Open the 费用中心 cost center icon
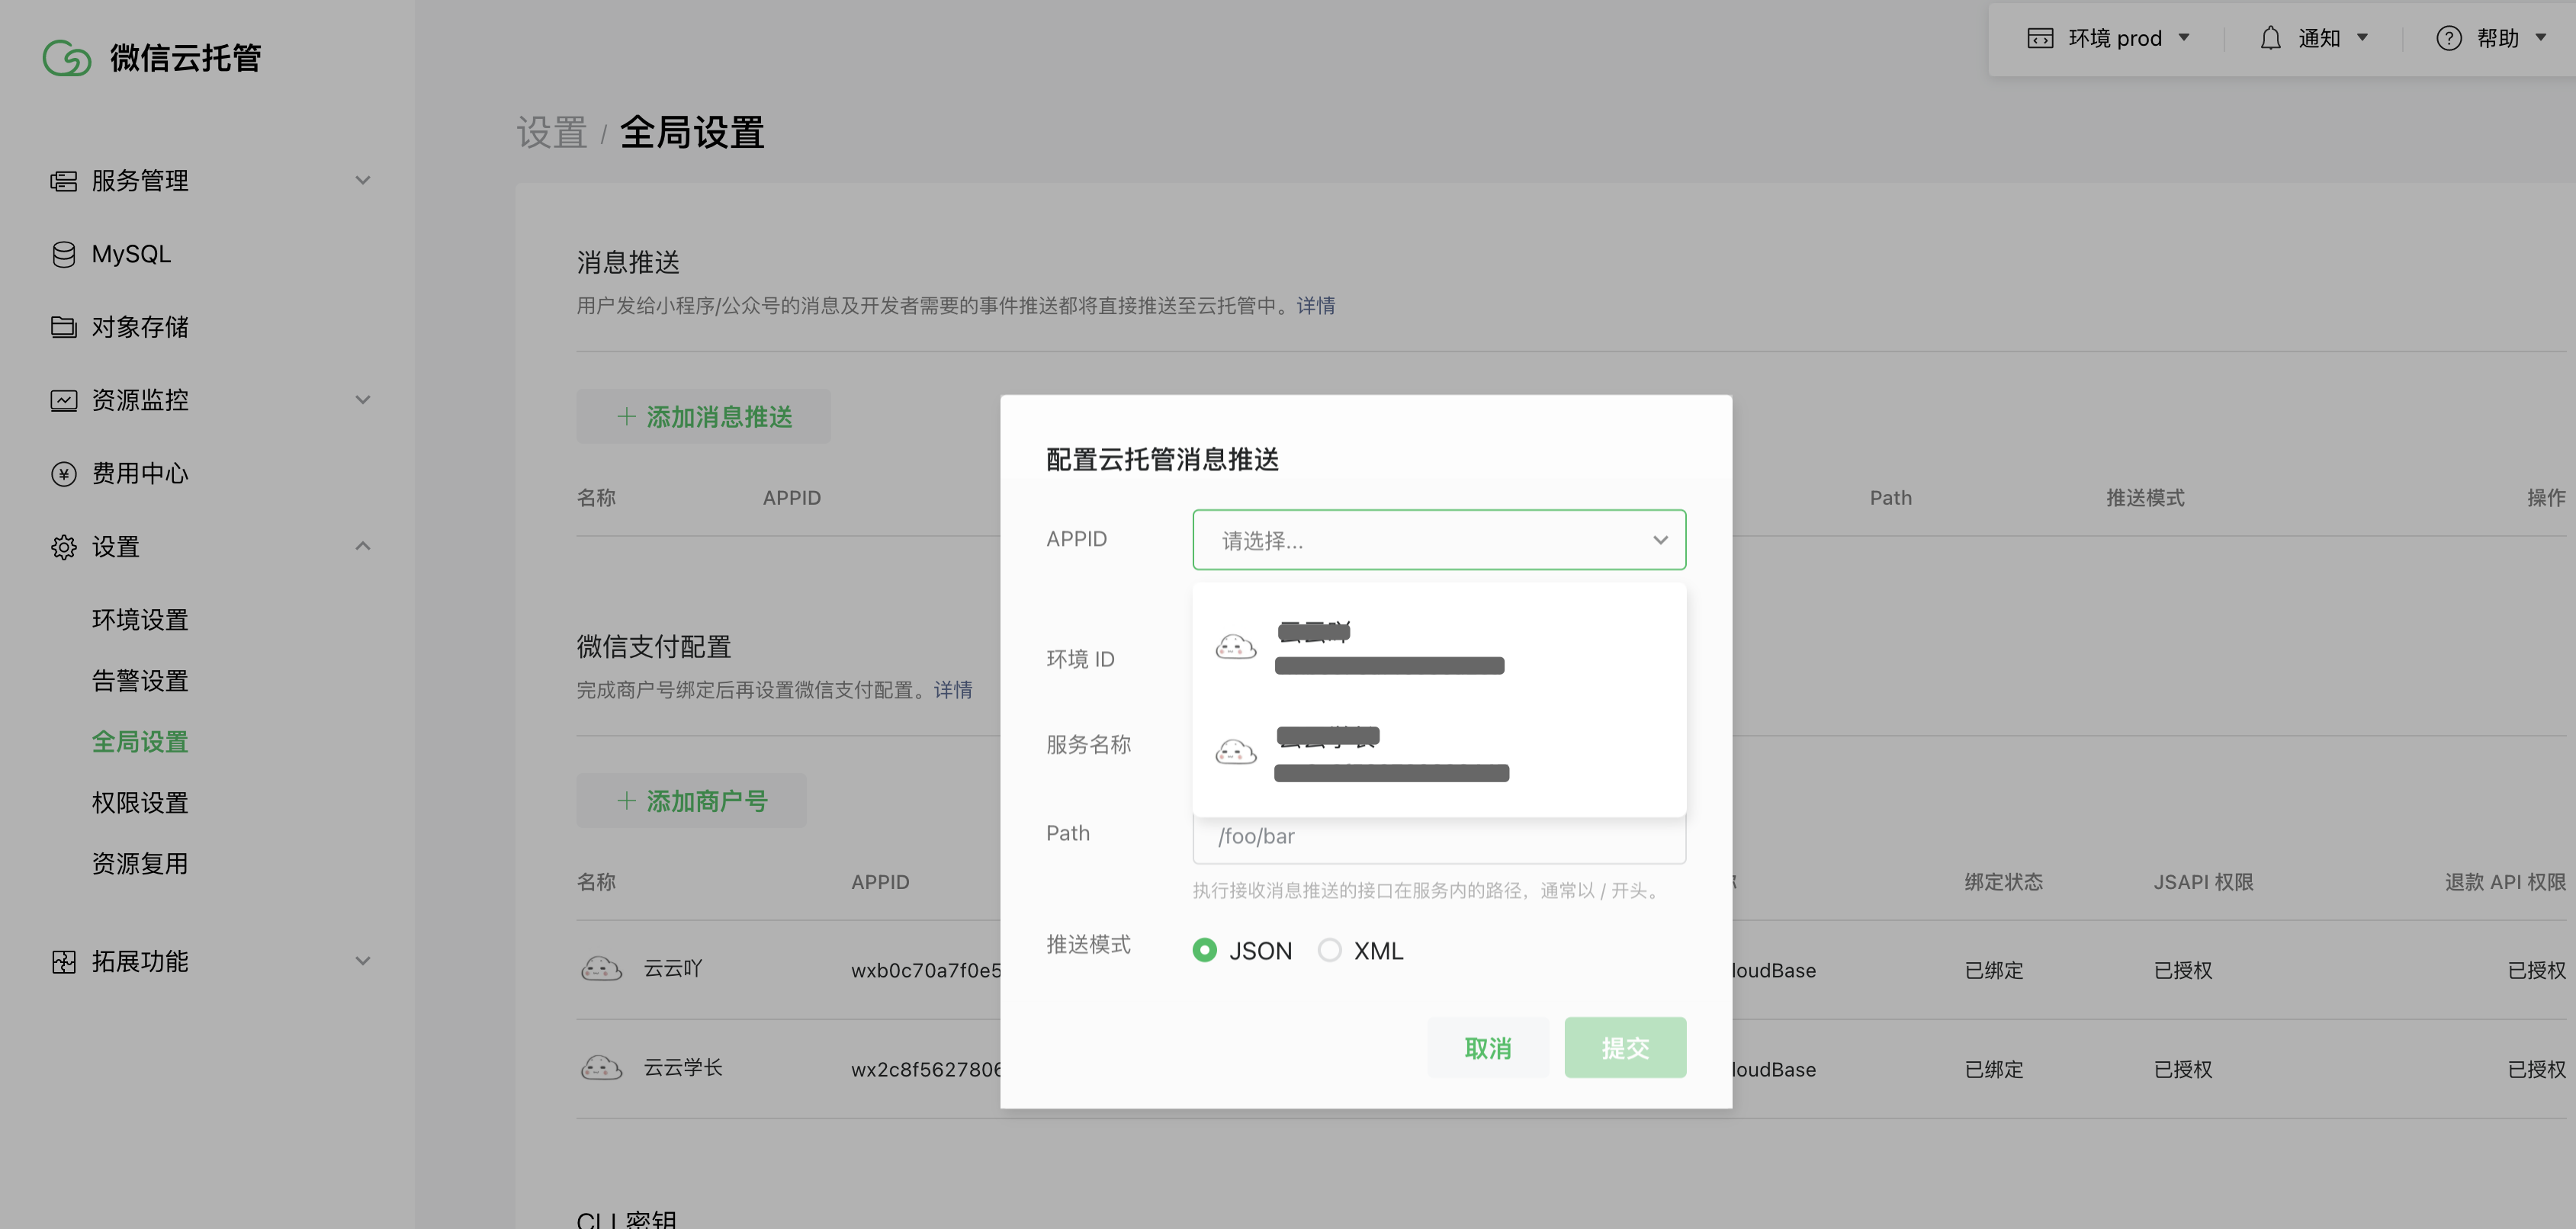Screen dimensions: 2576x1229 coord(63,473)
